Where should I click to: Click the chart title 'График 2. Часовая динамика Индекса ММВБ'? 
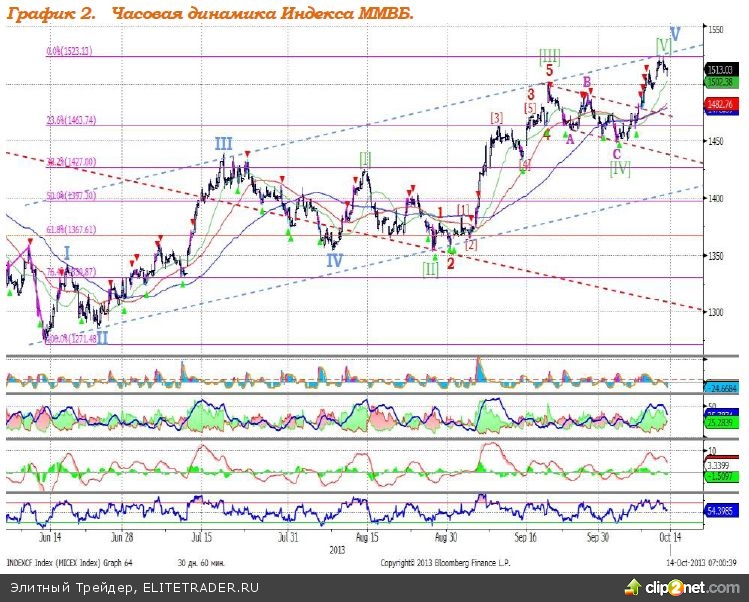210,13
